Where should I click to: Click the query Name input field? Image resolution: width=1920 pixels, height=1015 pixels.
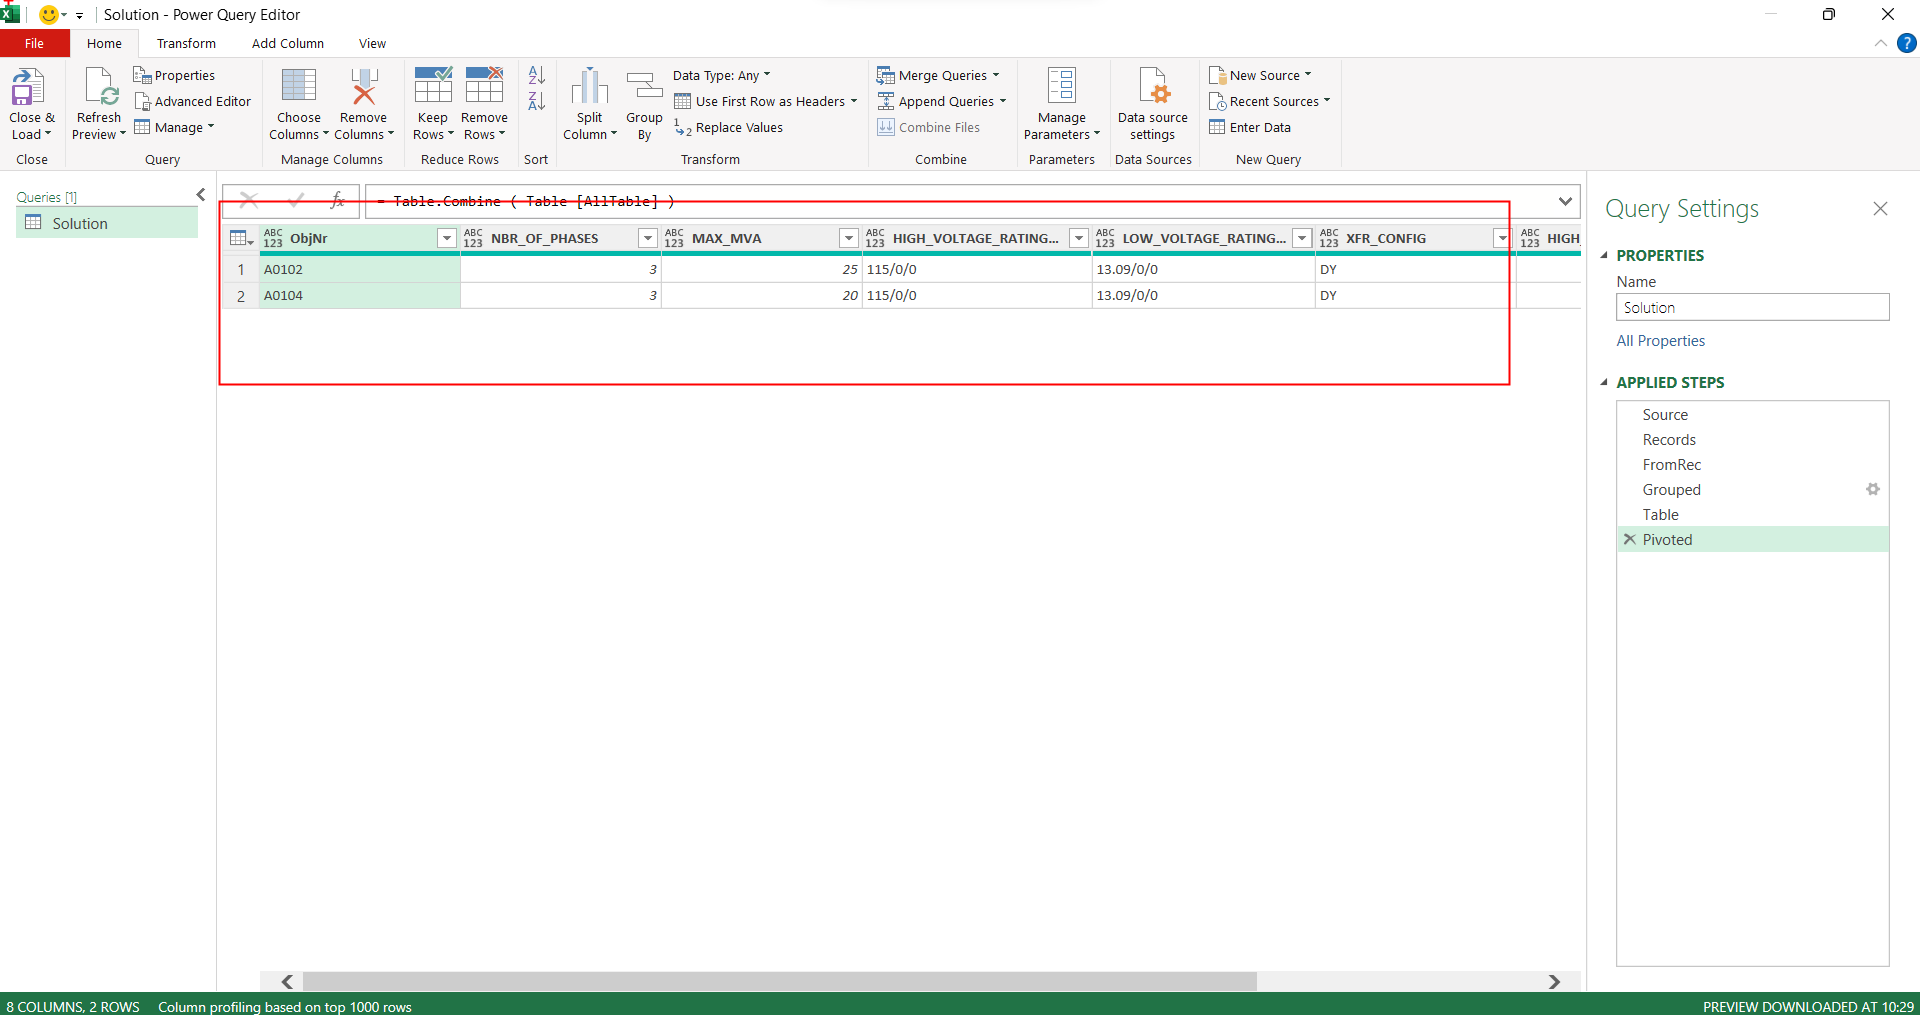click(x=1752, y=307)
